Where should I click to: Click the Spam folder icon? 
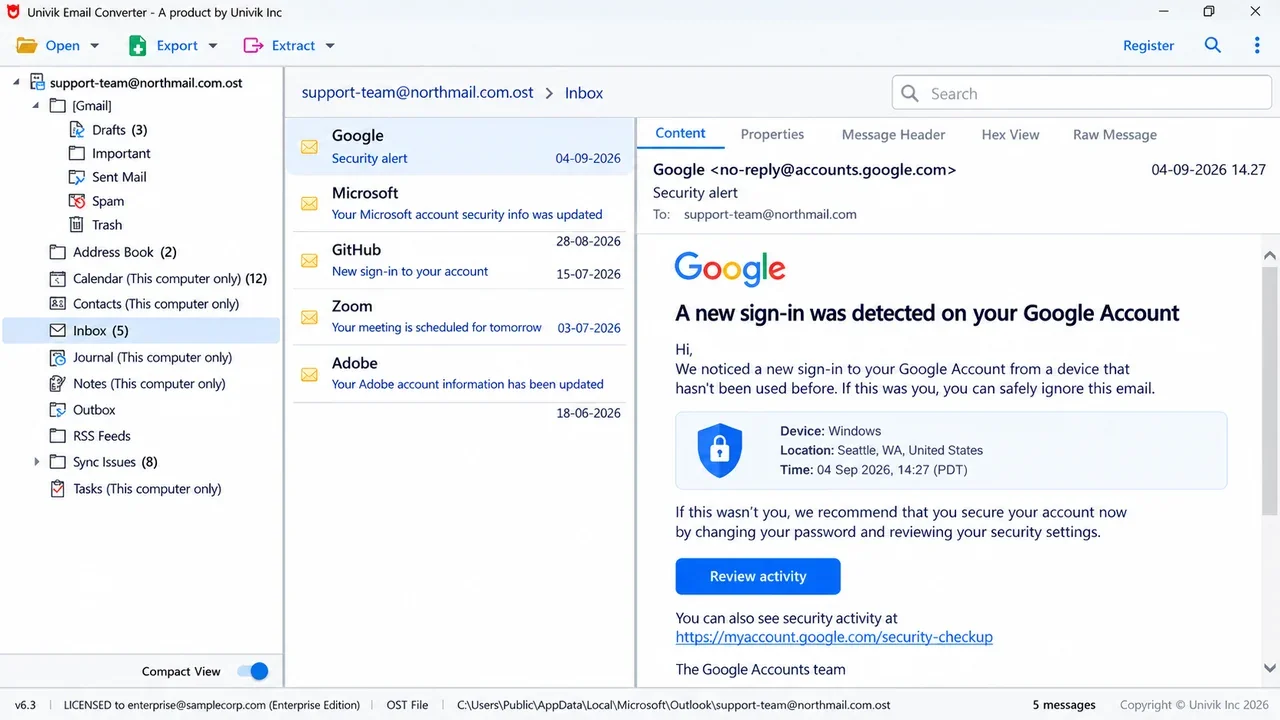(x=77, y=201)
